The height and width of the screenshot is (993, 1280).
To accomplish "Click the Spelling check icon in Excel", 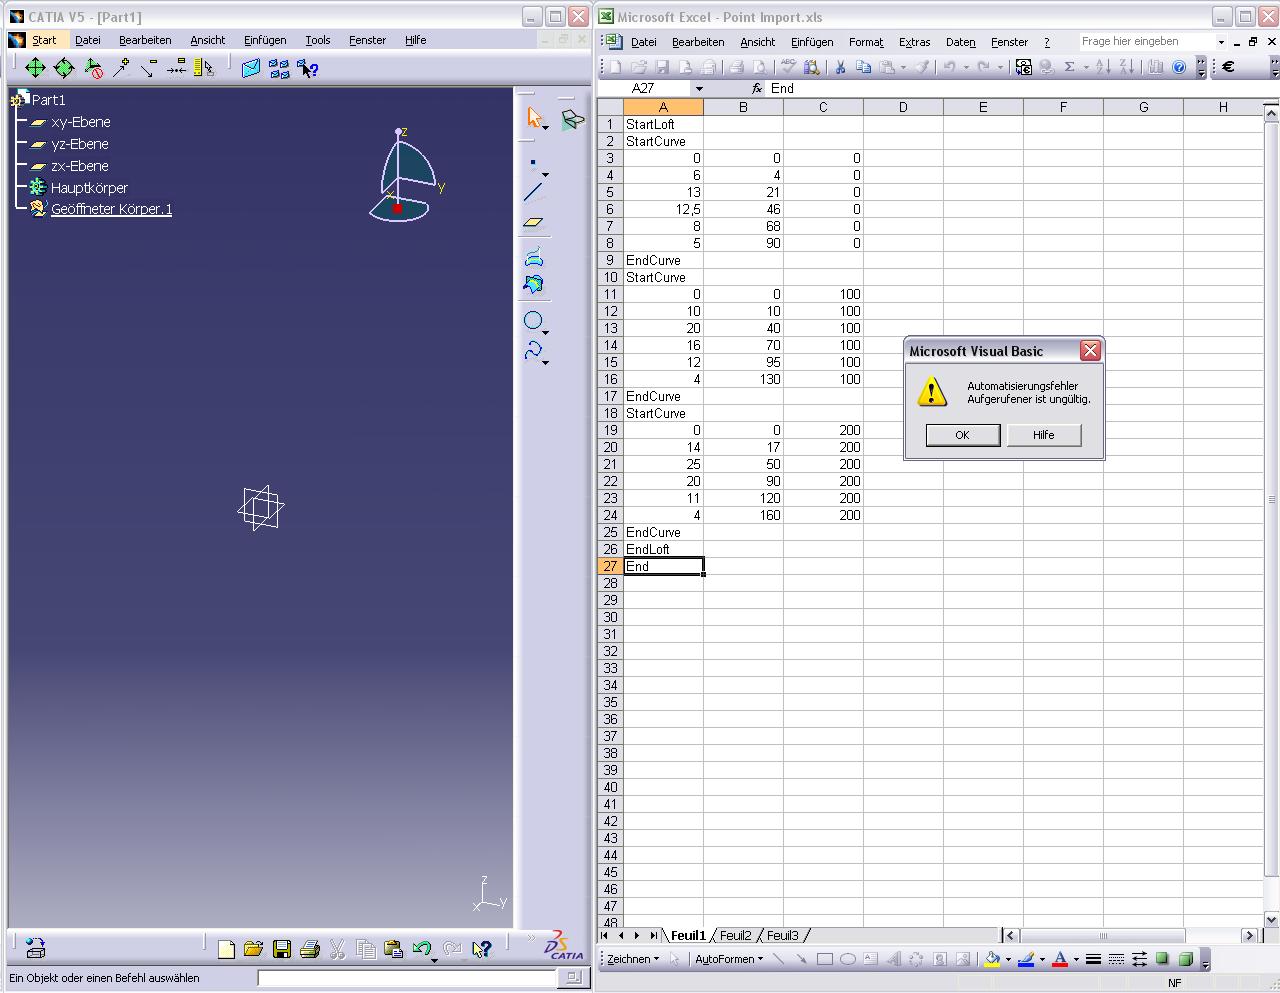I will tap(788, 67).
